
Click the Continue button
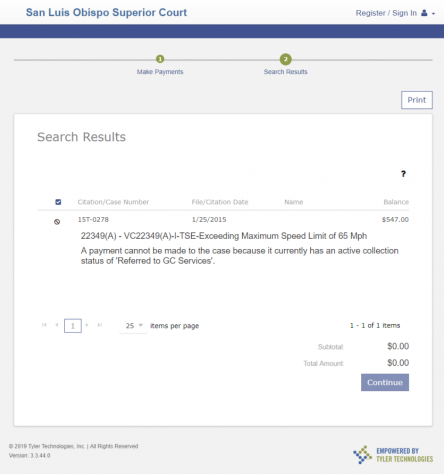tap(385, 382)
